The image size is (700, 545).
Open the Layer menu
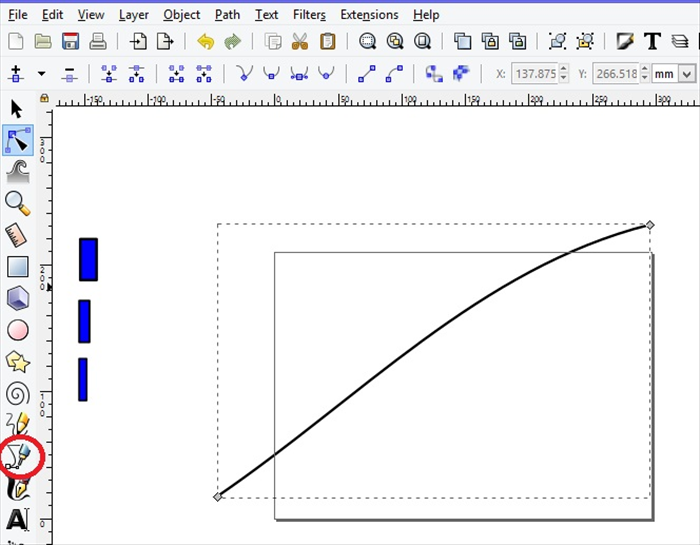[133, 15]
